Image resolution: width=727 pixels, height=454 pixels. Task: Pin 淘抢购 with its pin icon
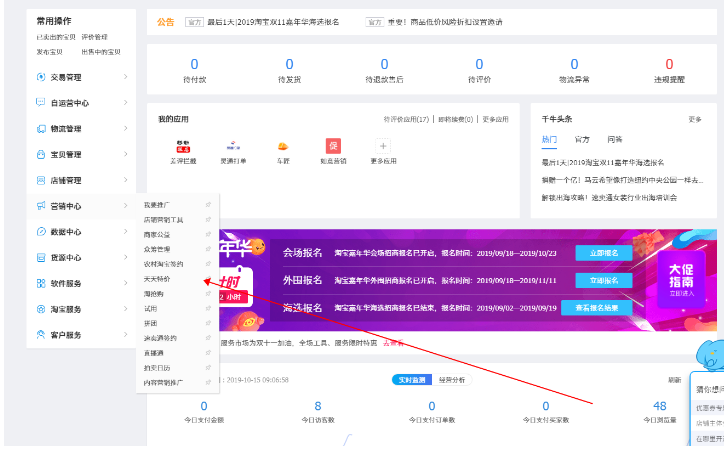208,294
